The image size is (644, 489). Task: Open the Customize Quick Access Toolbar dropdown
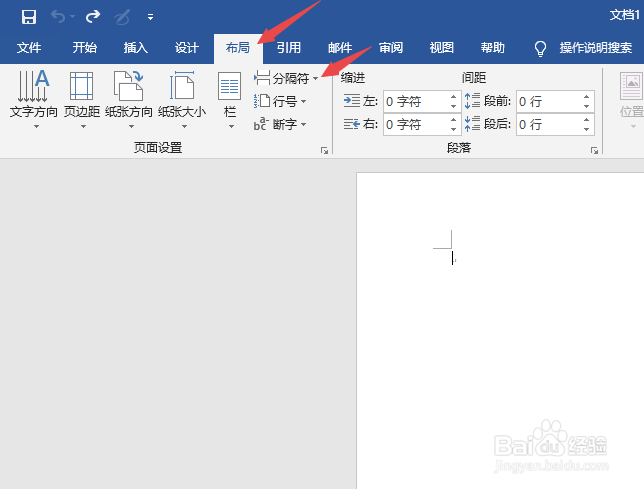click(x=150, y=17)
